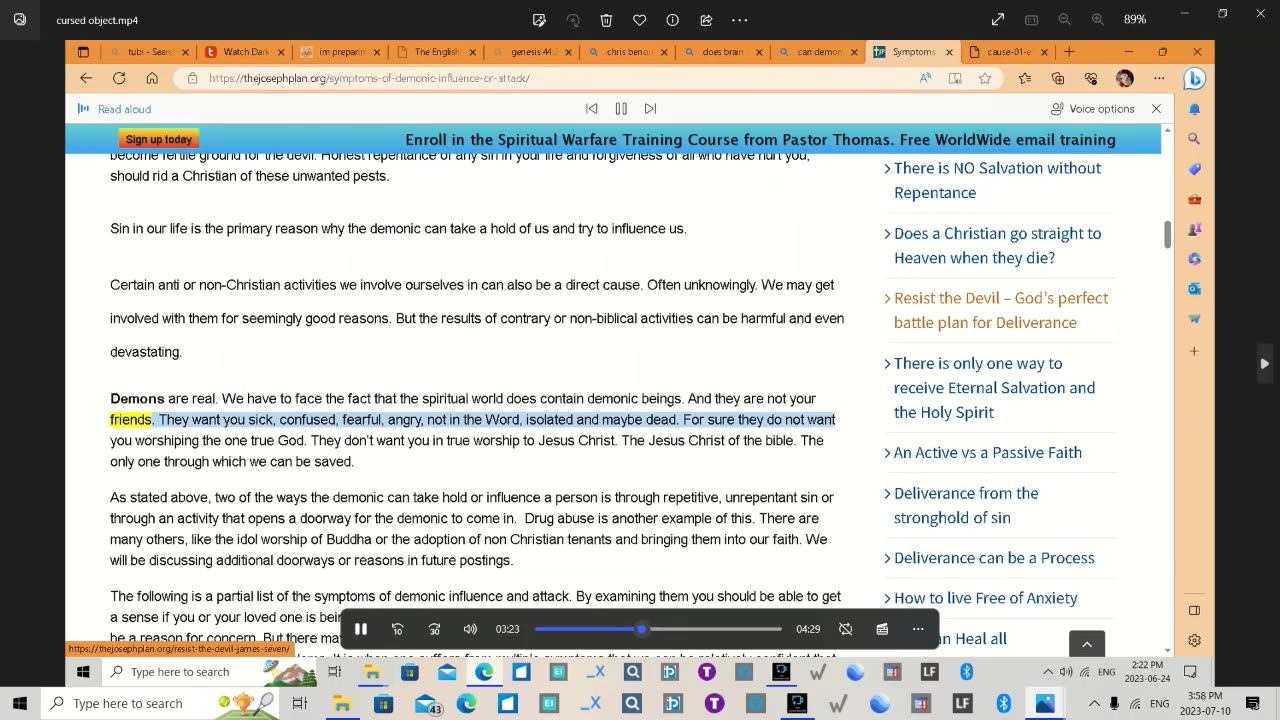
Task: Switch to the does brain browser tab
Action: tap(722, 52)
